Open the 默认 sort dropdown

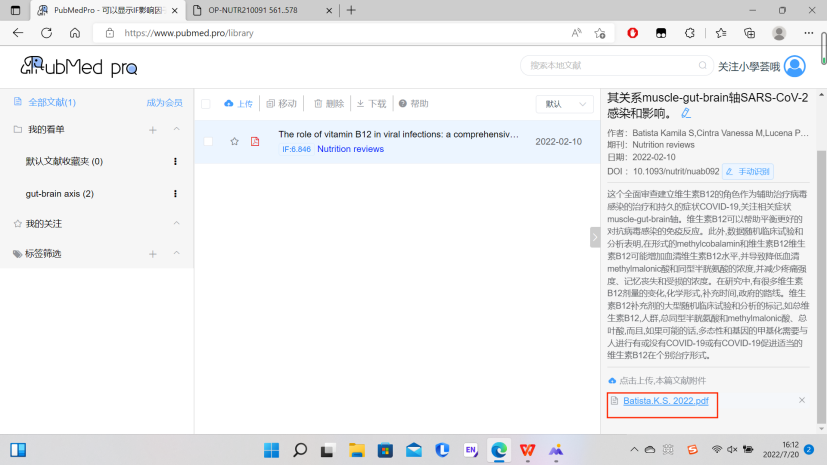pos(564,104)
